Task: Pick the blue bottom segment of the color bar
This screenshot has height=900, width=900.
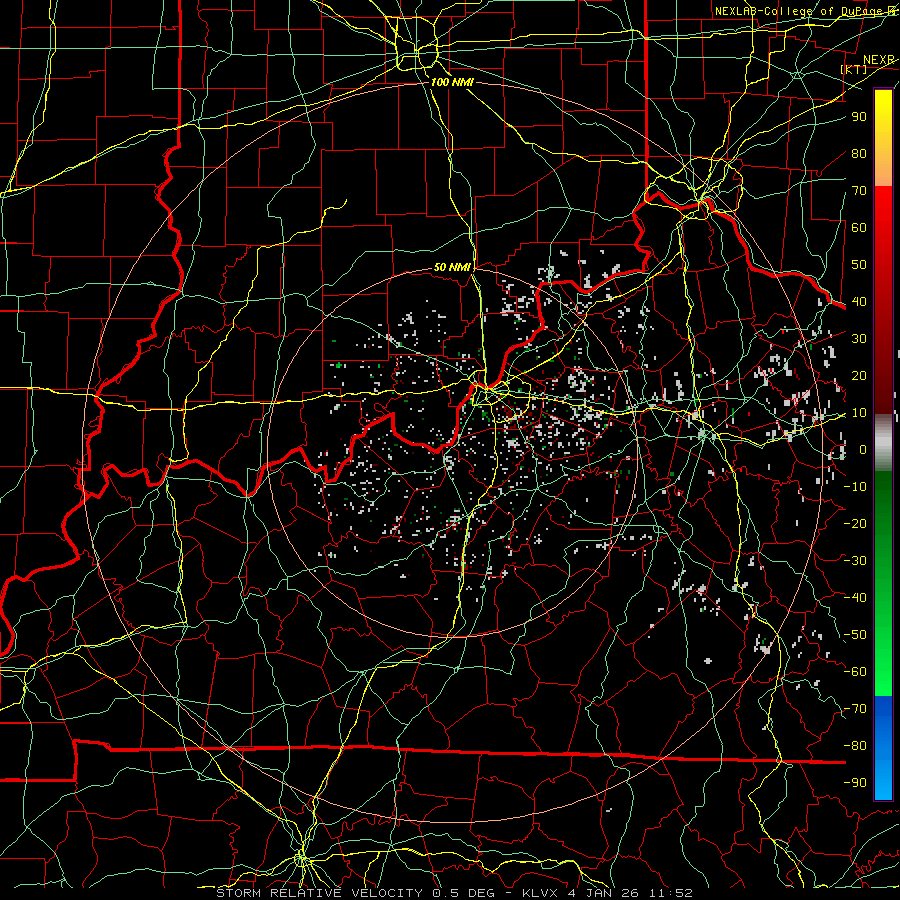Action: [x=883, y=748]
